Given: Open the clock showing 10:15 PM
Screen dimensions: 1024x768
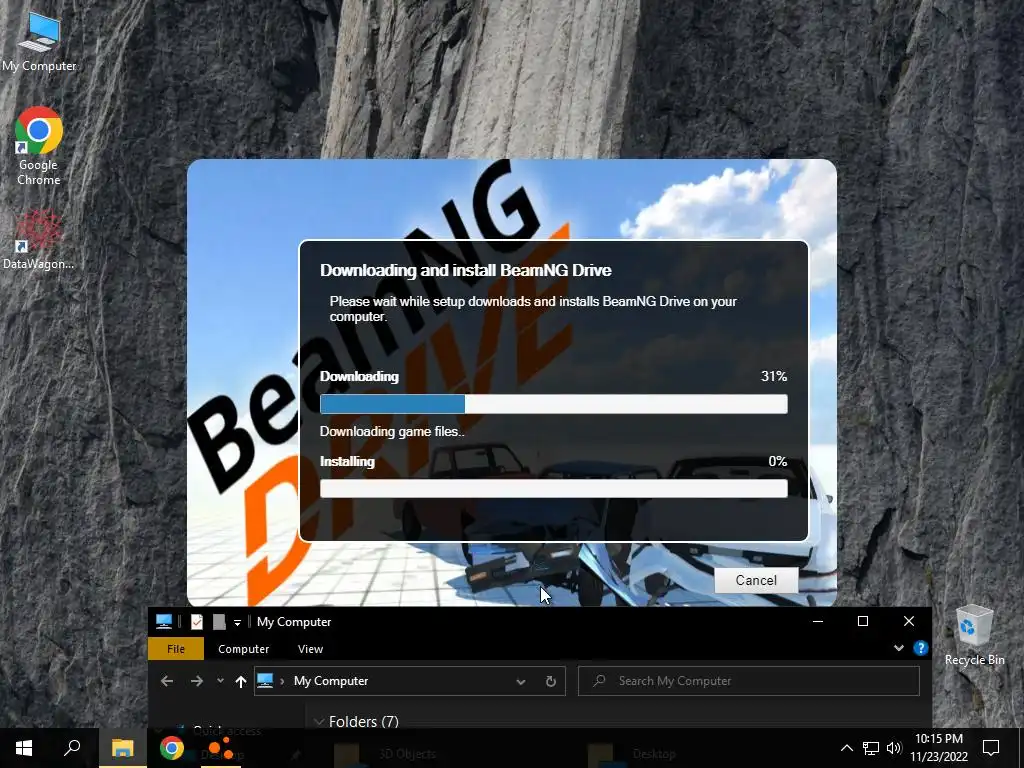Looking at the screenshot, I should pyautogui.click(x=938, y=748).
